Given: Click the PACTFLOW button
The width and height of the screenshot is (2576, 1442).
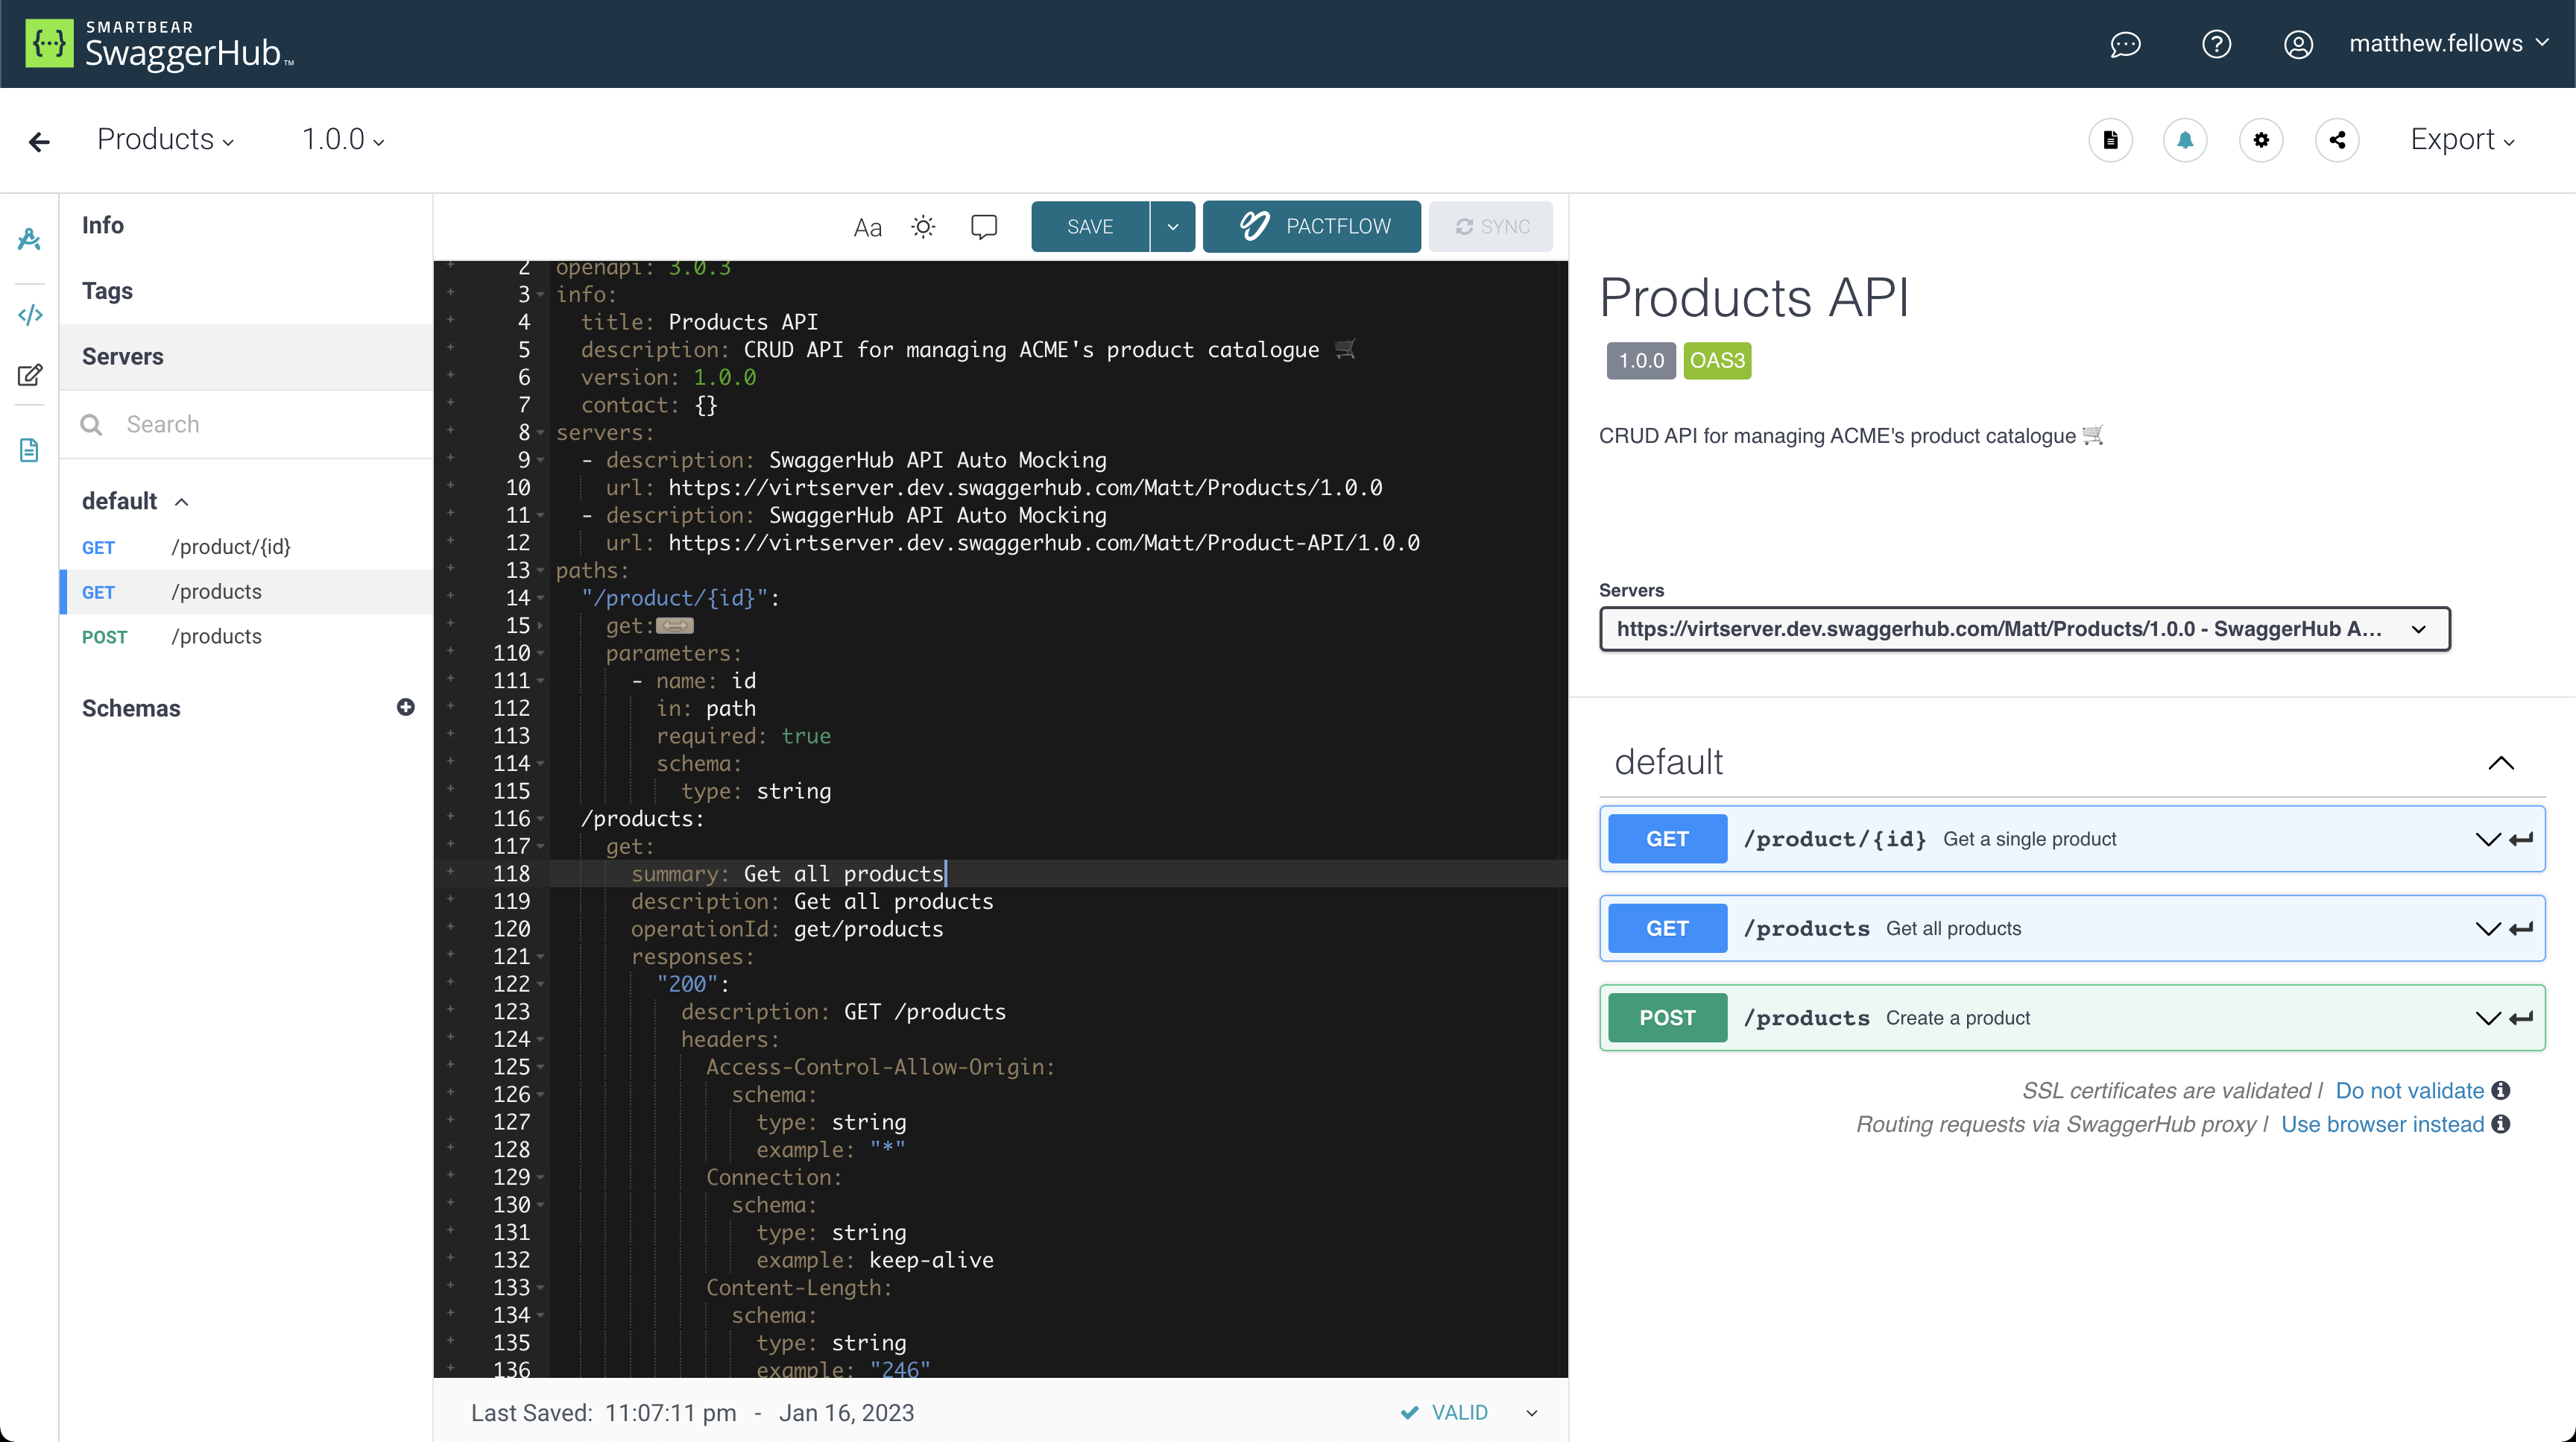Looking at the screenshot, I should (x=1311, y=226).
